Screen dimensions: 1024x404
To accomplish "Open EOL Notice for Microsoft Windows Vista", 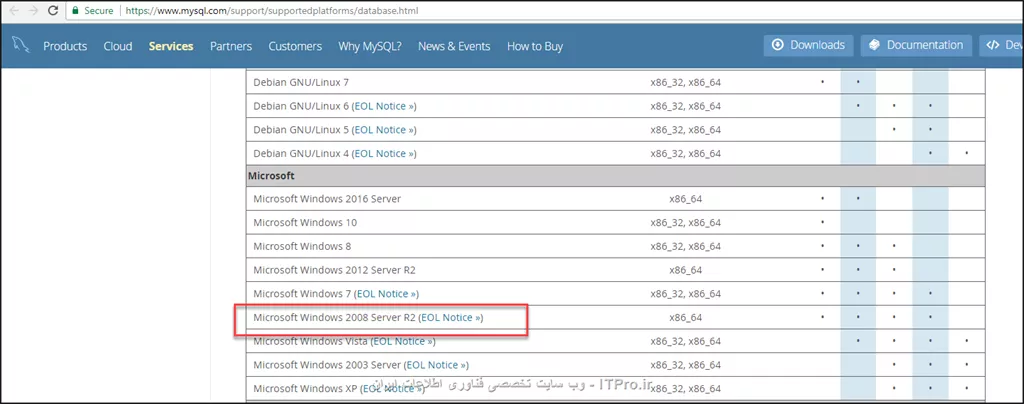I will coord(404,341).
